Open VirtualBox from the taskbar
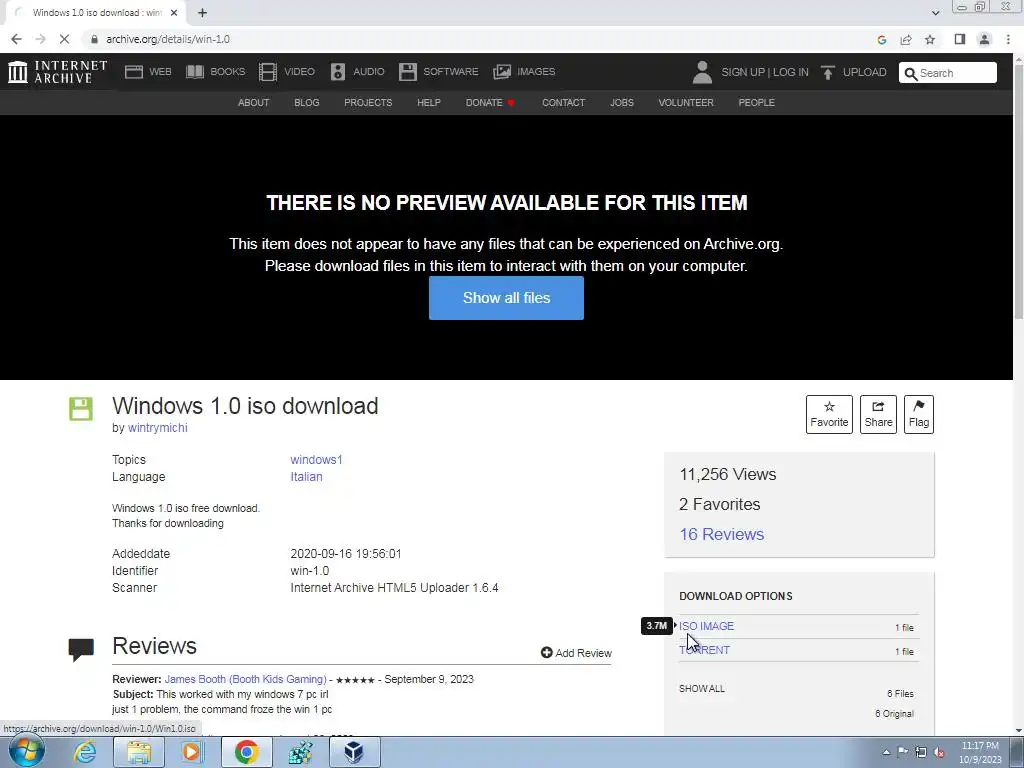 tap(353, 752)
